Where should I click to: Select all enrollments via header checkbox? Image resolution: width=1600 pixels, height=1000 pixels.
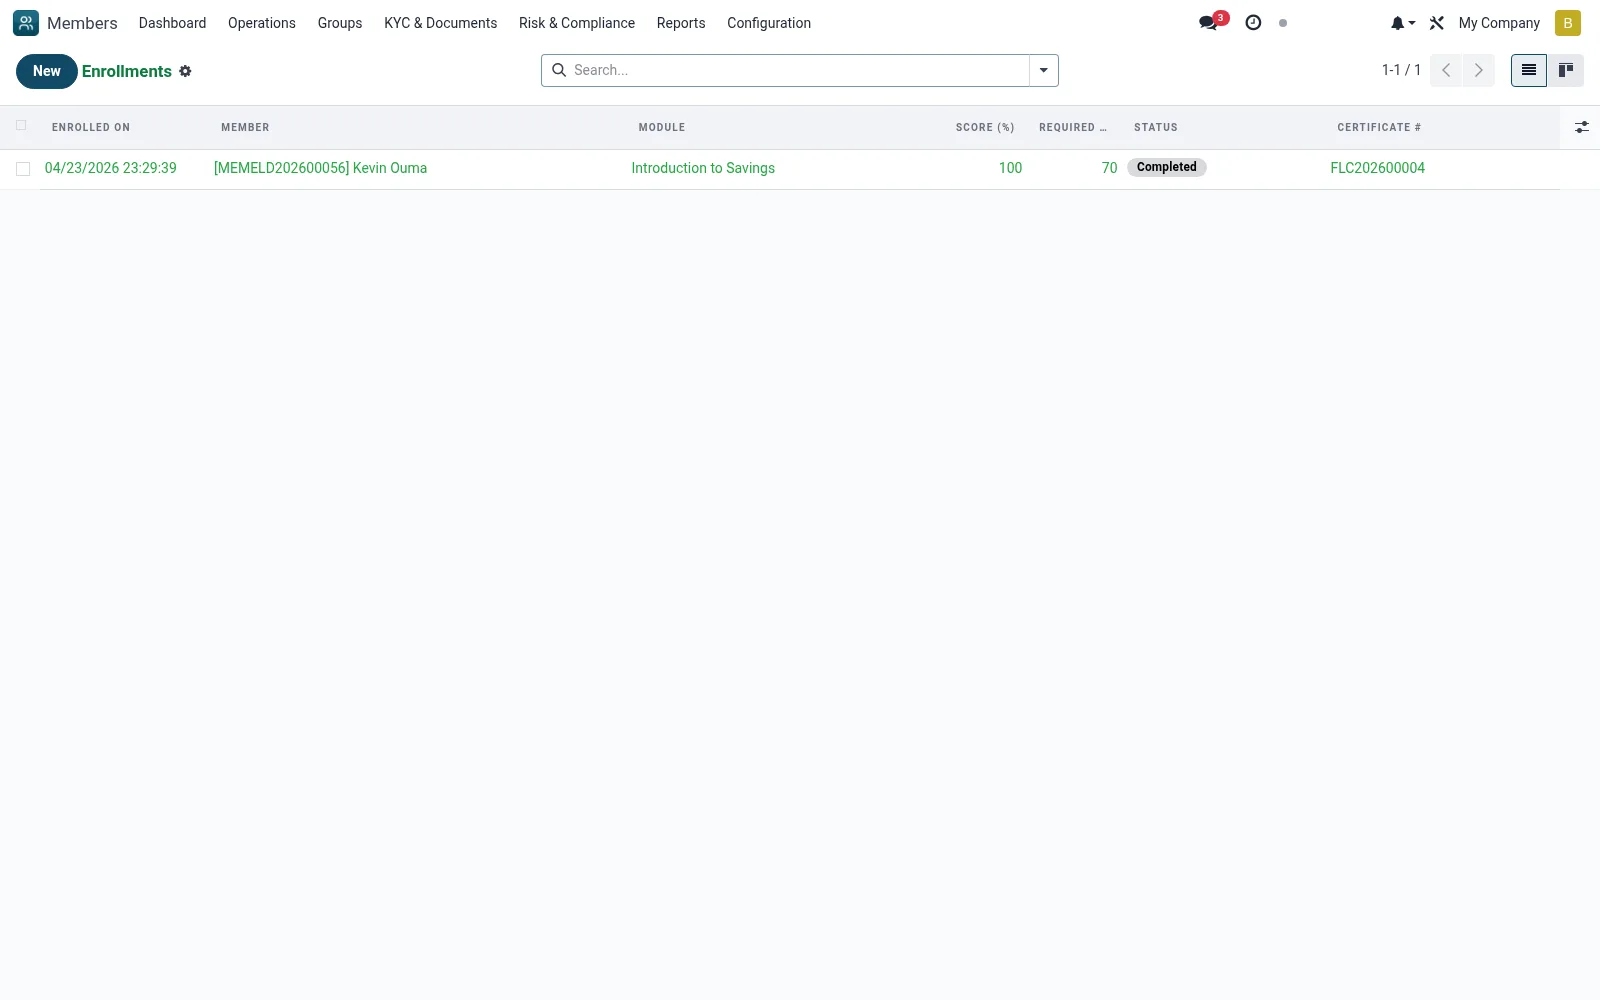(21, 125)
